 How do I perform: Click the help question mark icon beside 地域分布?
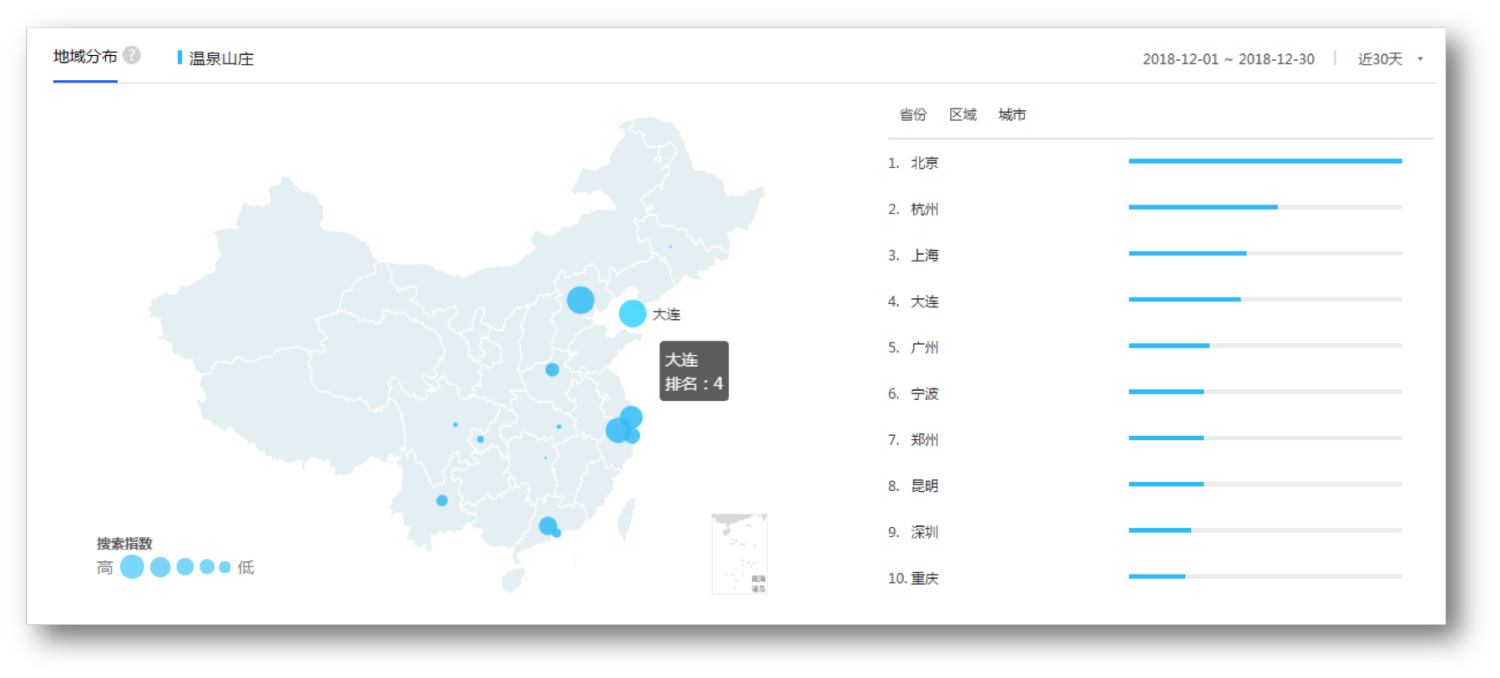coord(132,55)
